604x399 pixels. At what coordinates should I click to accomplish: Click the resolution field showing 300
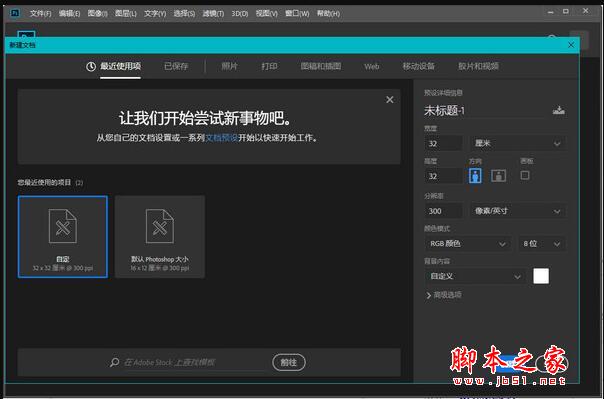443,211
